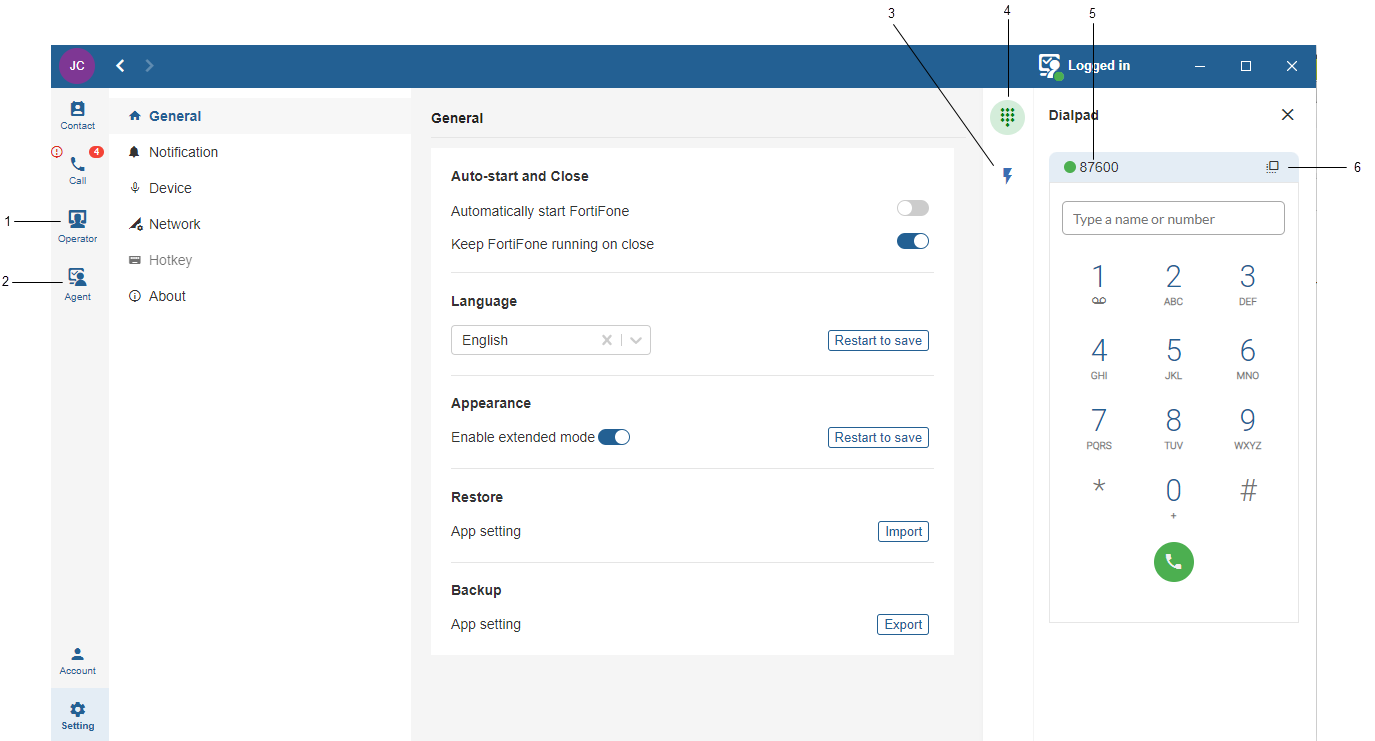
Task: Click Import to restore app settings
Action: tap(903, 531)
